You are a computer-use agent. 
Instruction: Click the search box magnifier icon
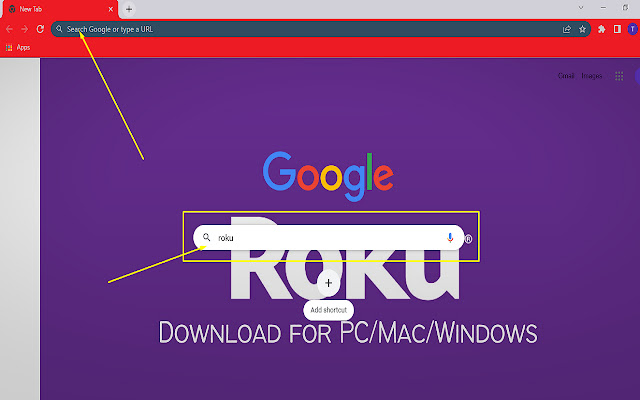(x=207, y=237)
